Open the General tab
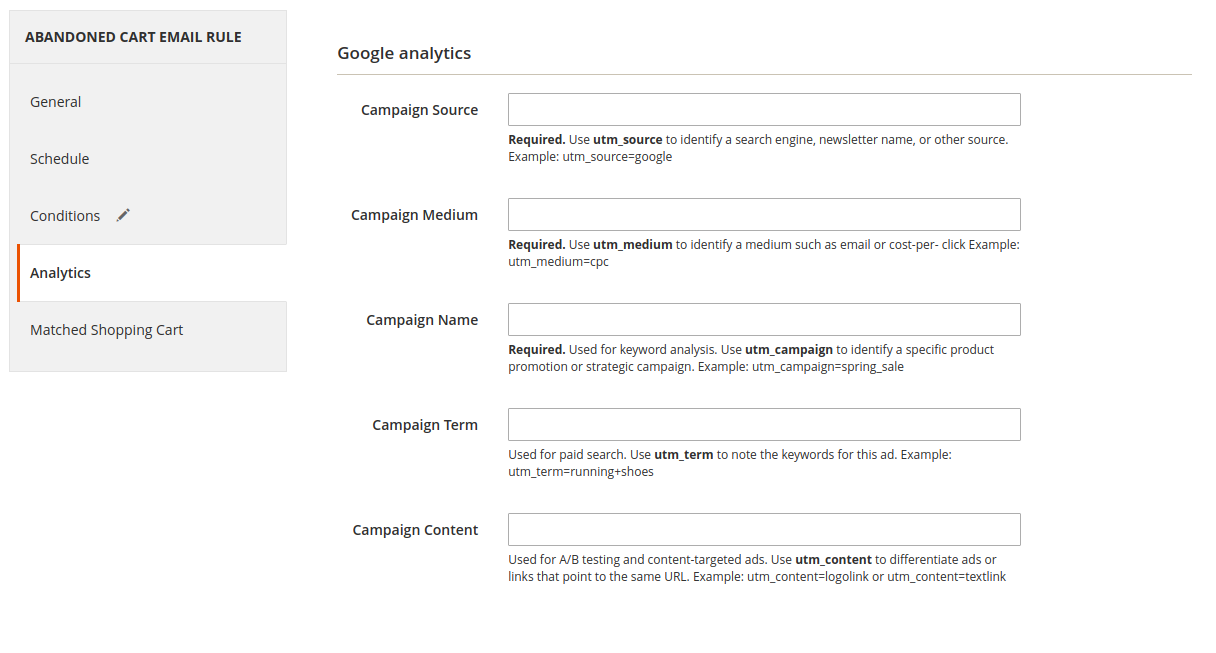 tap(56, 102)
